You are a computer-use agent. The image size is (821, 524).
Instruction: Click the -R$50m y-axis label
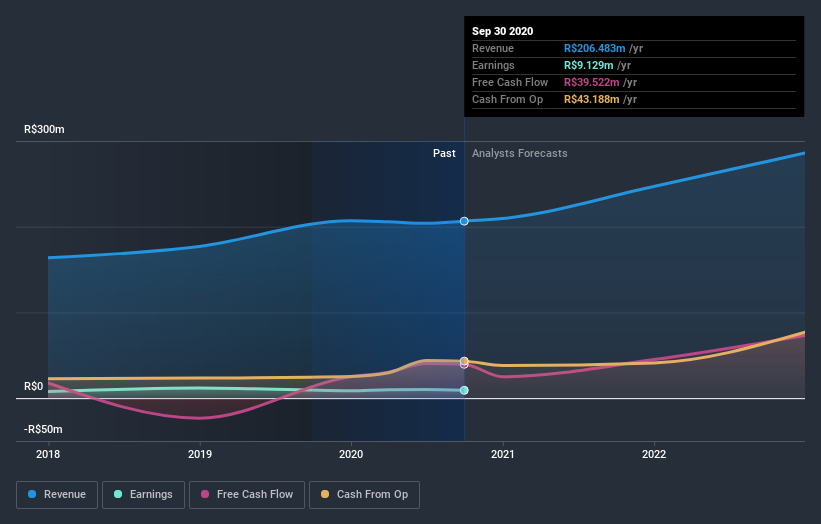point(43,429)
